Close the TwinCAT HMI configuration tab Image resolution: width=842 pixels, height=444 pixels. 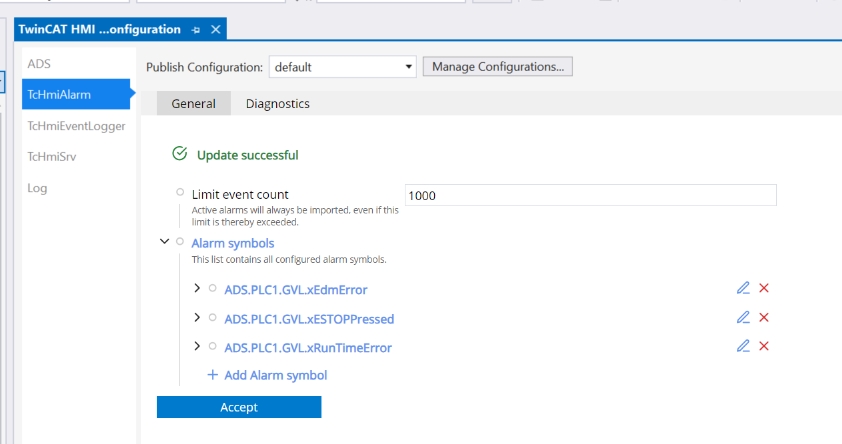pos(216,30)
